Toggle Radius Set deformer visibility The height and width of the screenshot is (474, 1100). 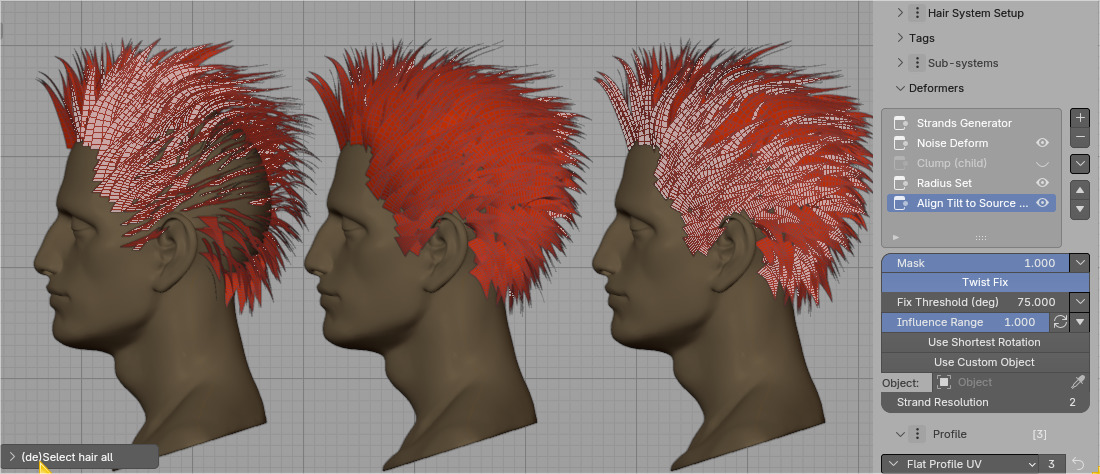click(x=1042, y=183)
